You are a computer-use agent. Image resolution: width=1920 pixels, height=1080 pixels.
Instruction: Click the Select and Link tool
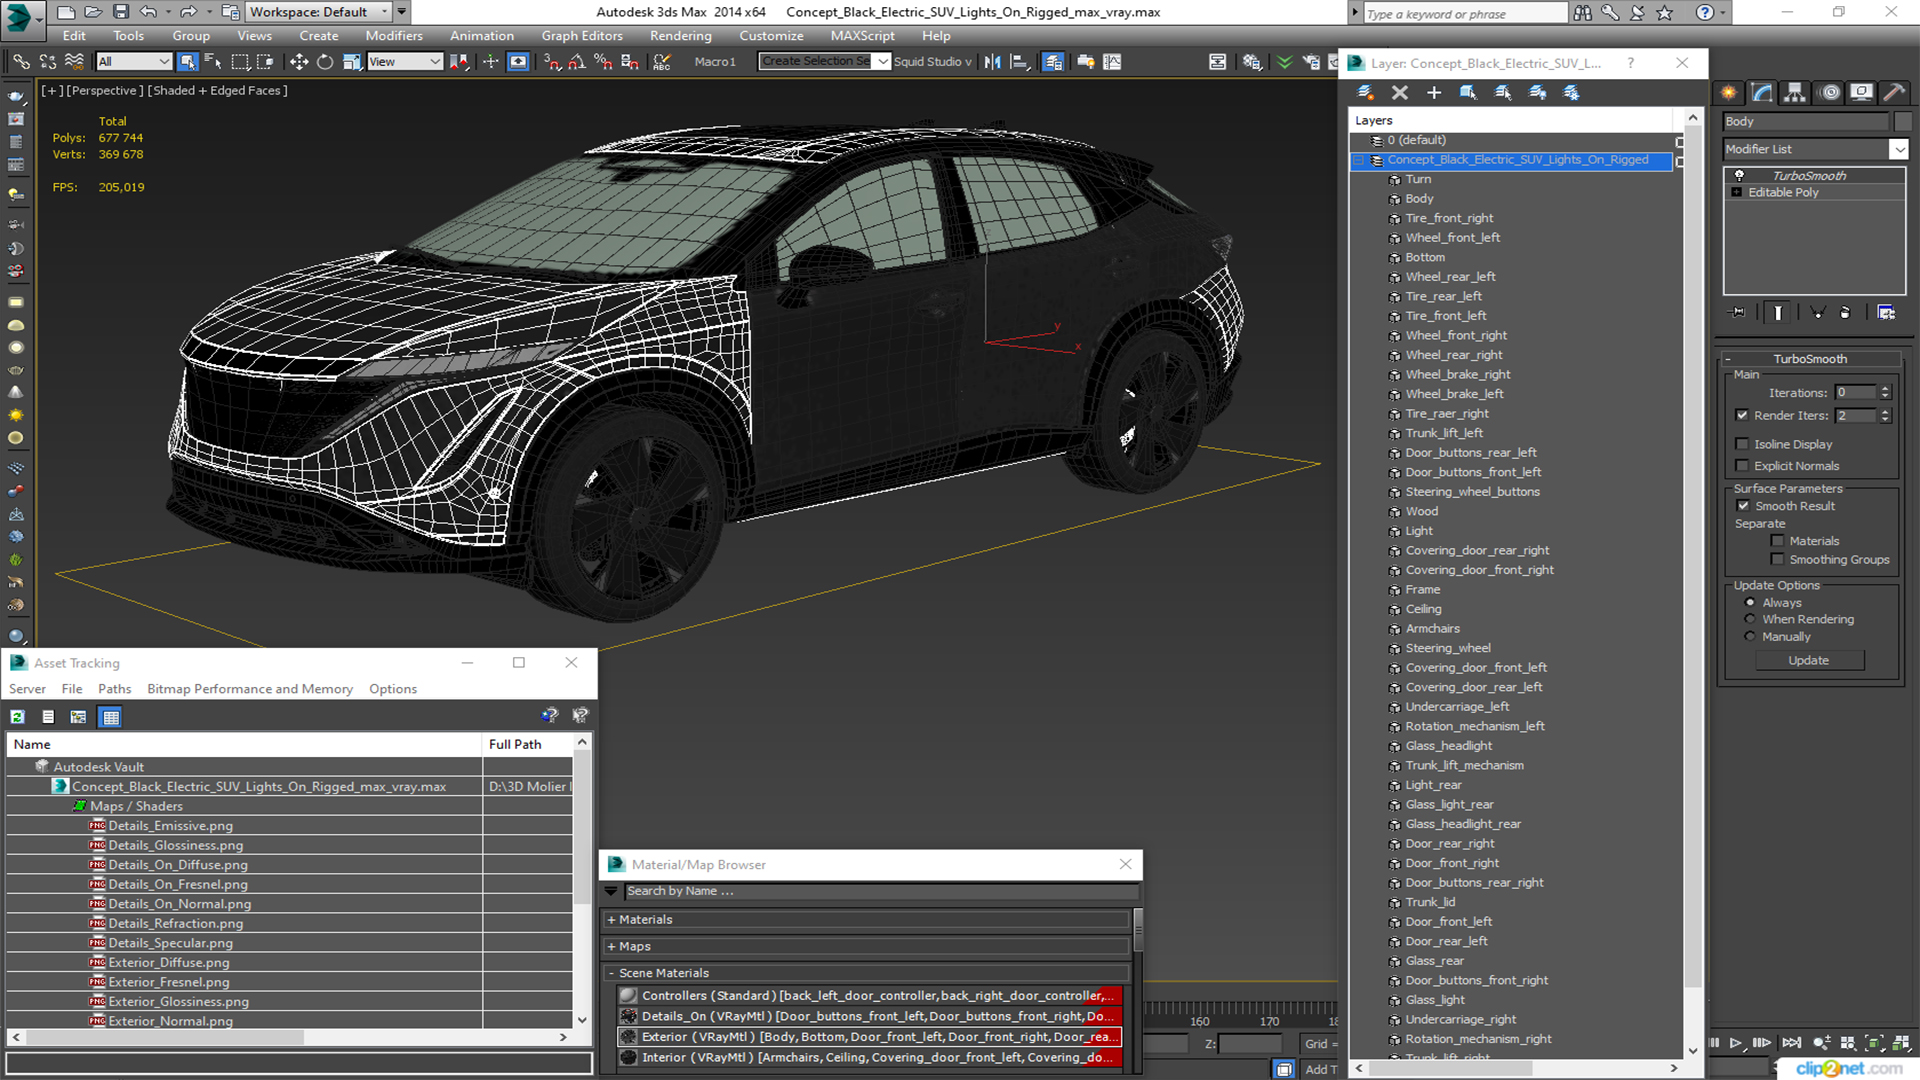(x=21, y=62)
